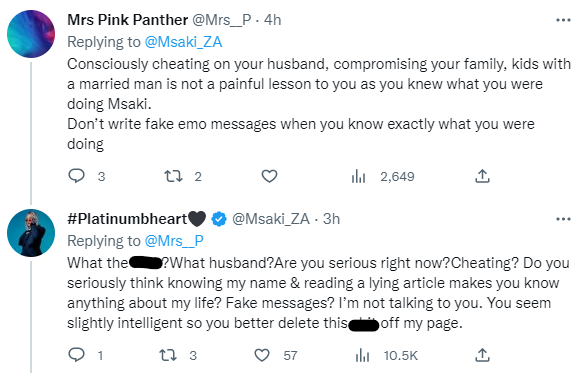Open Mrs Pink Panther's profile picture
This screenshot has width=587, height=373.
pyautogui.click(x=31, y=34)
